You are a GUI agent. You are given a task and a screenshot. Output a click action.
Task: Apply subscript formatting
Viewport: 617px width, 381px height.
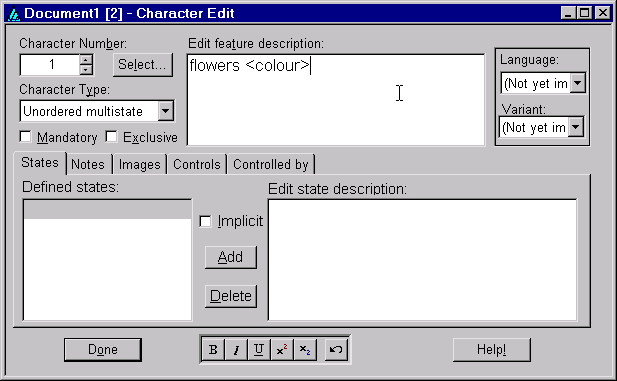(305, 350)
